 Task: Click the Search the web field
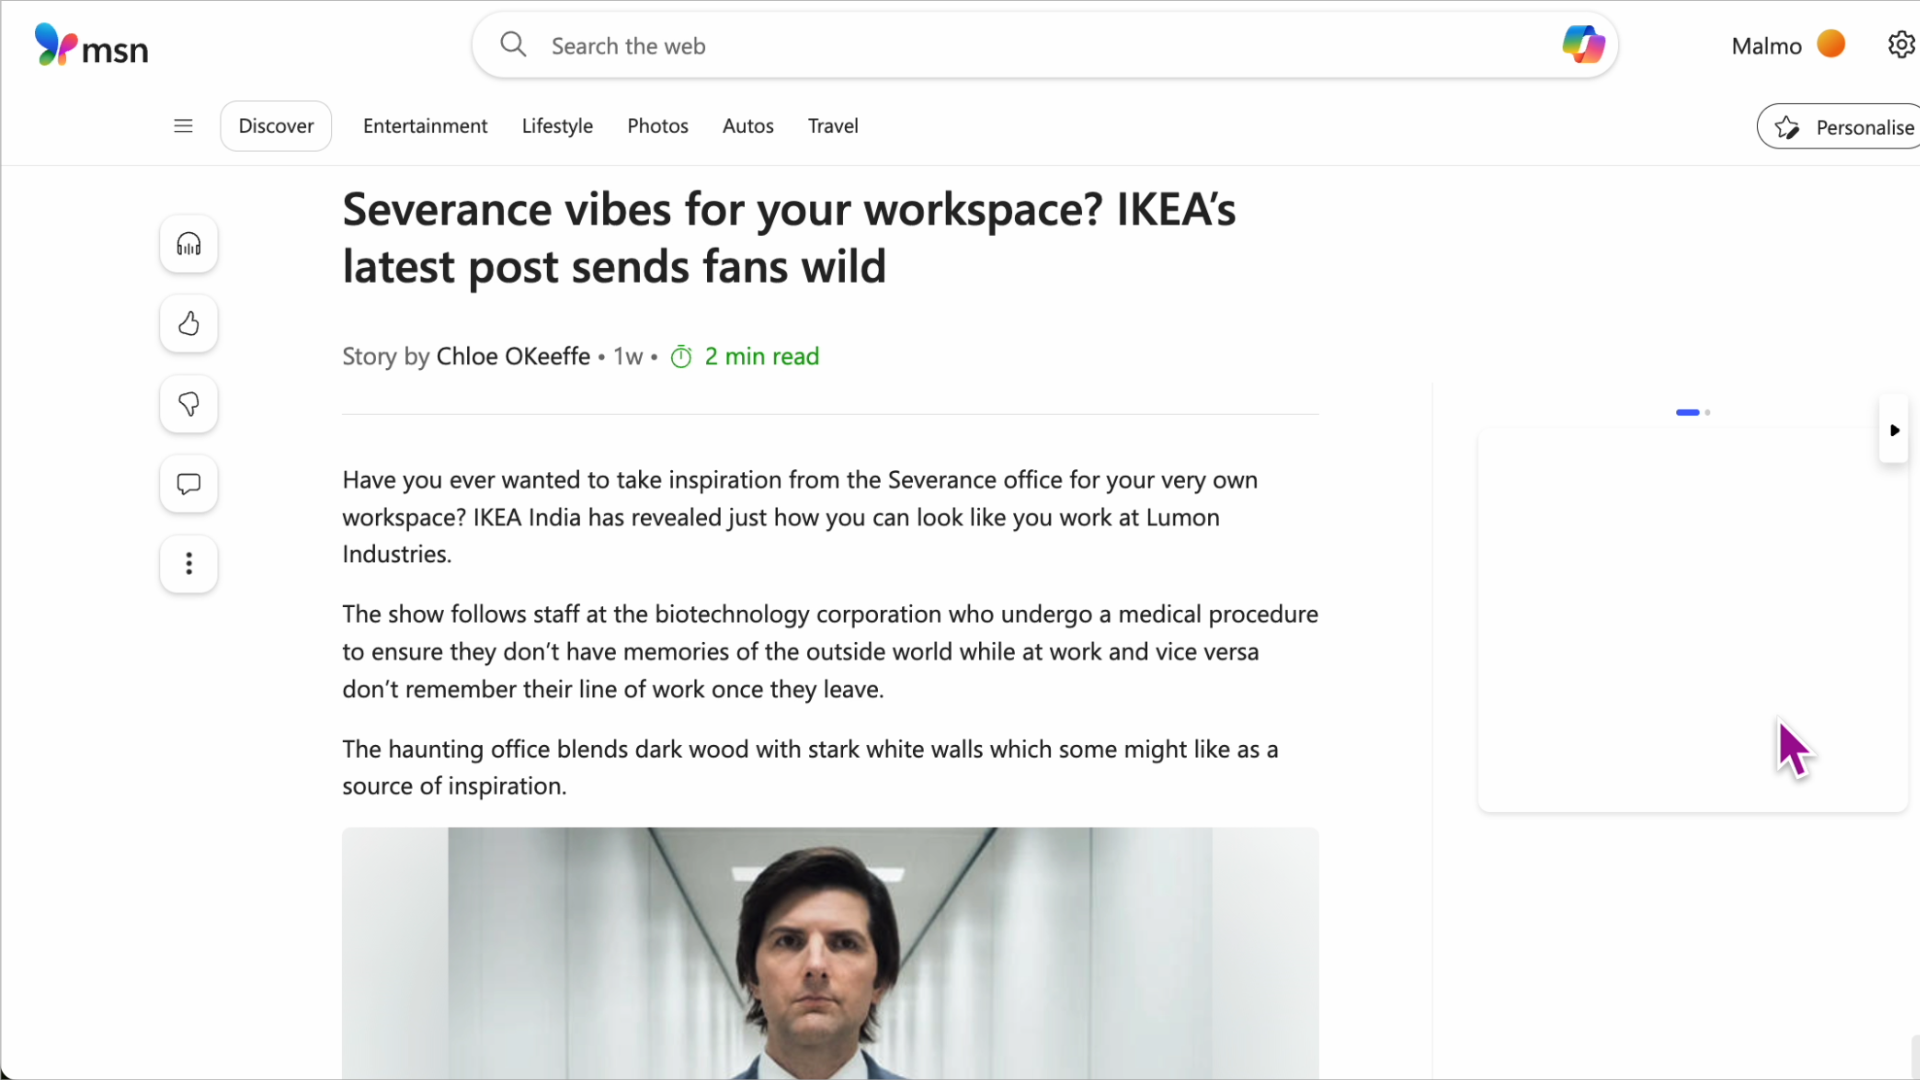[1000, 46]
